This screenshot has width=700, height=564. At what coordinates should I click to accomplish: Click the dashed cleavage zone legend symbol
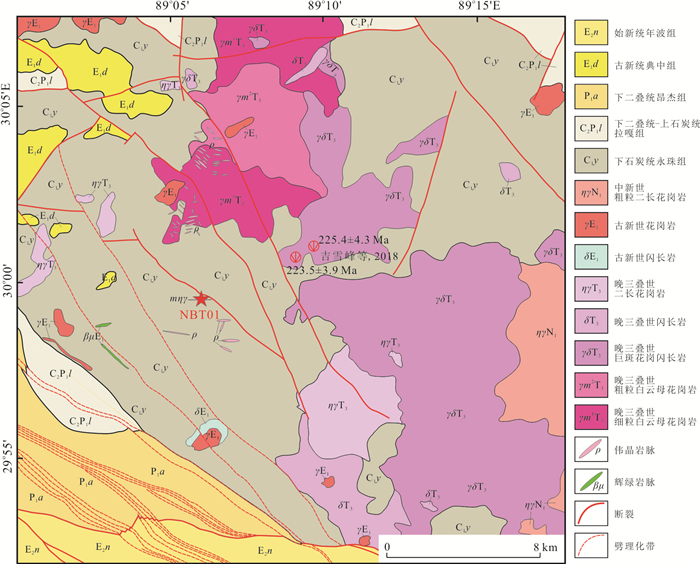[x=591, y=545]
